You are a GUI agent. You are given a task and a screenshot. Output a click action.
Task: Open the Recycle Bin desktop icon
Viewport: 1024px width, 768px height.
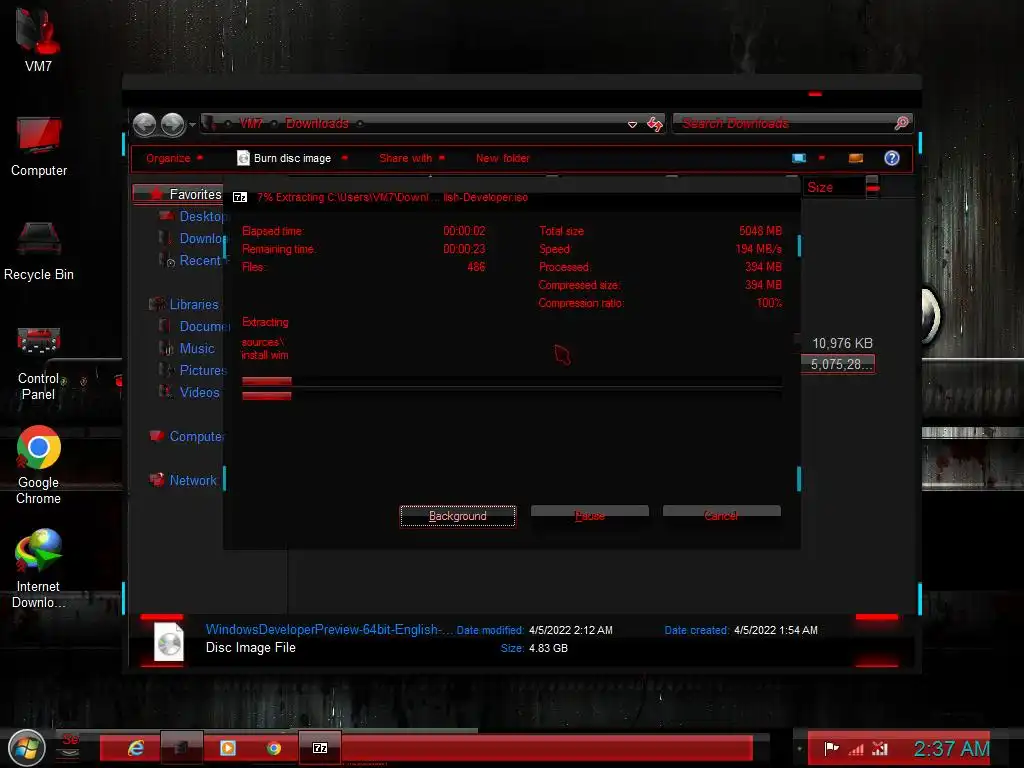click(x=39, y=251)
